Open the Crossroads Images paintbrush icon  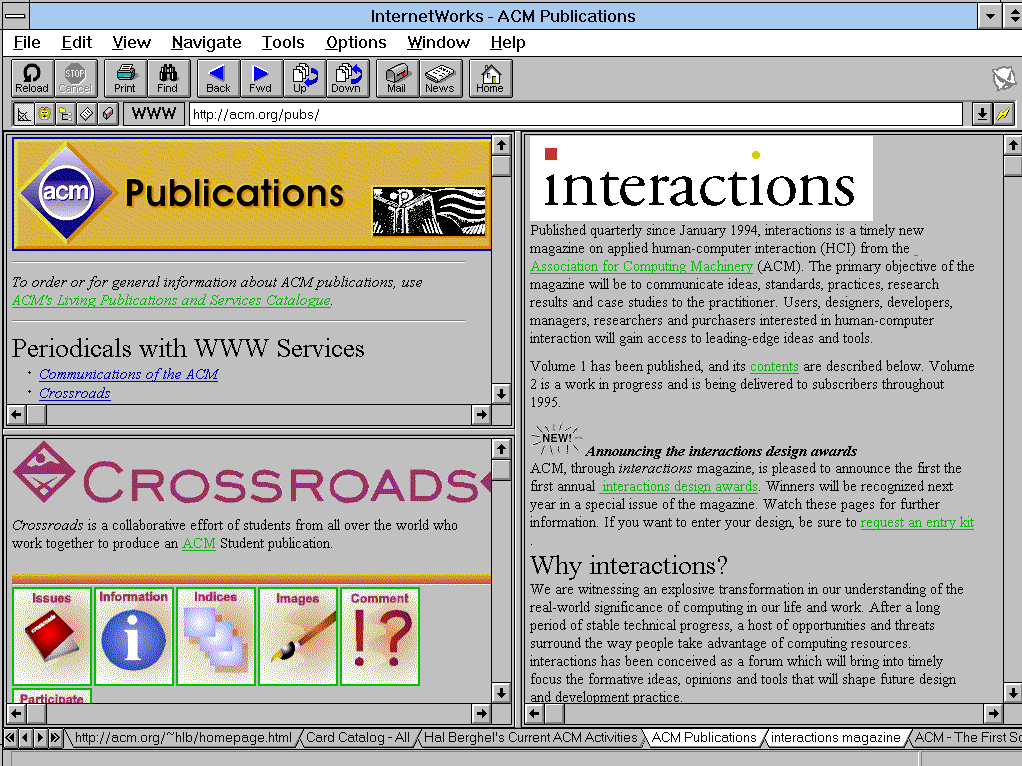click(298, 636)
